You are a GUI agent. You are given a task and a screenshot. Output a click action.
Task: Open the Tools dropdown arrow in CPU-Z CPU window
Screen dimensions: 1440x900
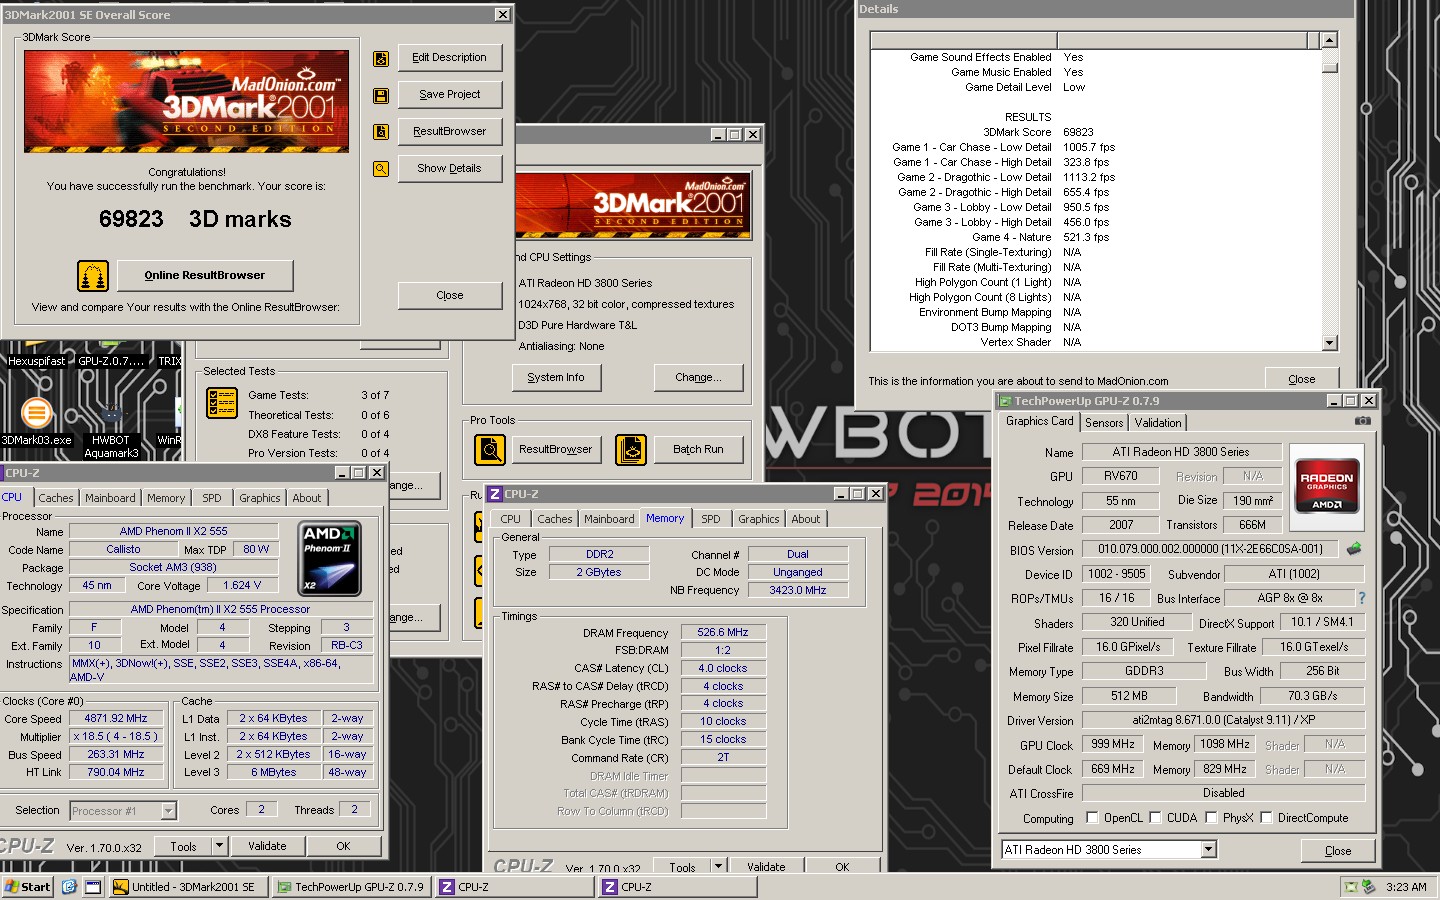[219, 846]
